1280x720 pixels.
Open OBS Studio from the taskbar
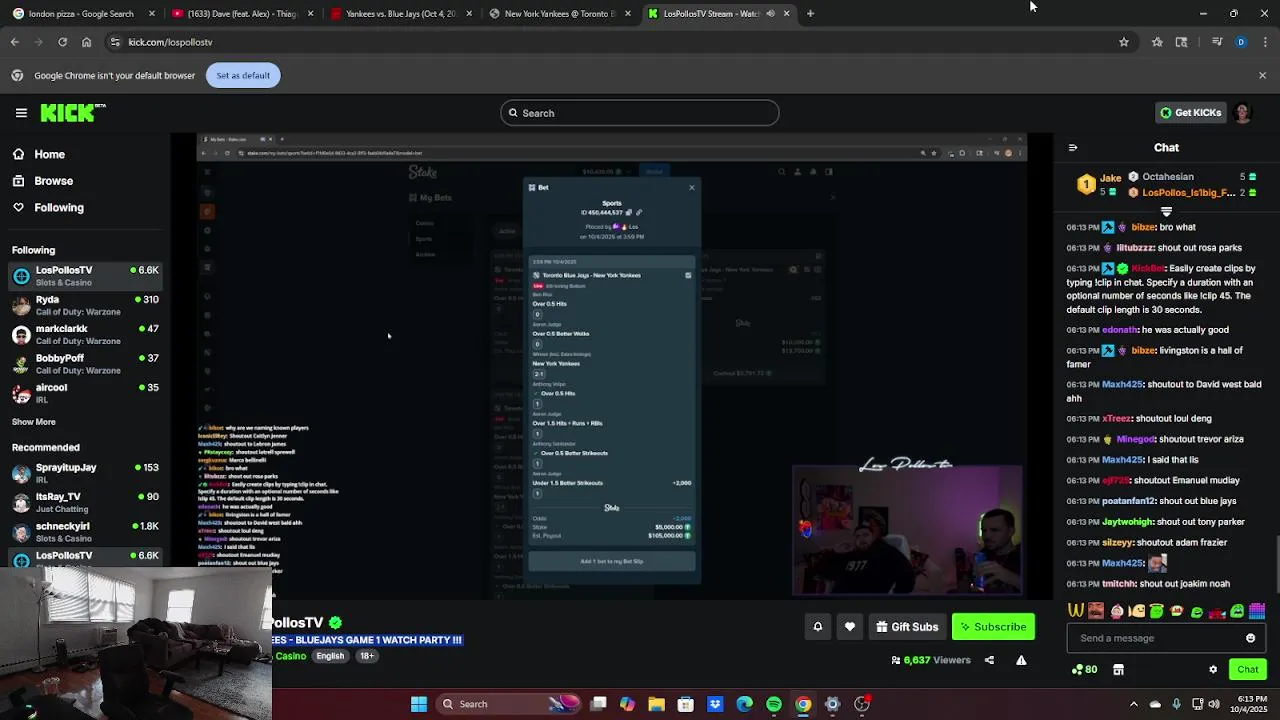862,704
